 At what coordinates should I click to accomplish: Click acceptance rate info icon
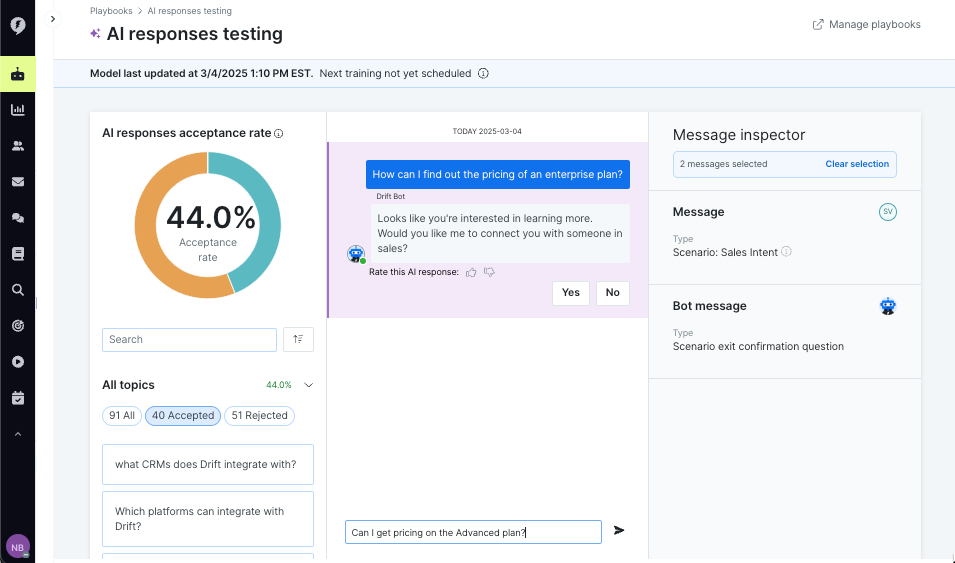point(278,133)
